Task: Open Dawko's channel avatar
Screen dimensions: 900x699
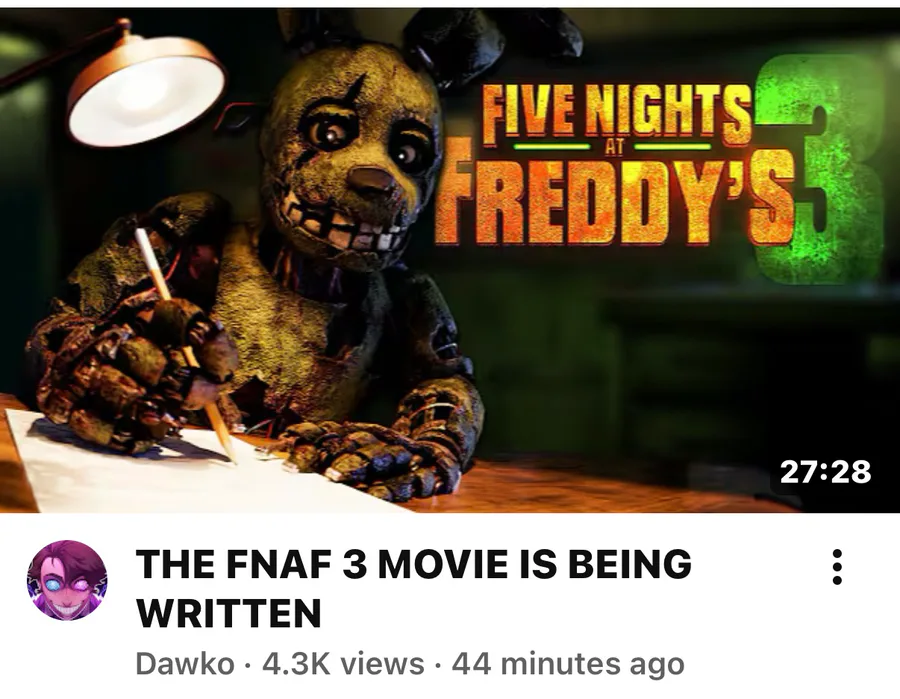Action: click(x=67, y=580)
